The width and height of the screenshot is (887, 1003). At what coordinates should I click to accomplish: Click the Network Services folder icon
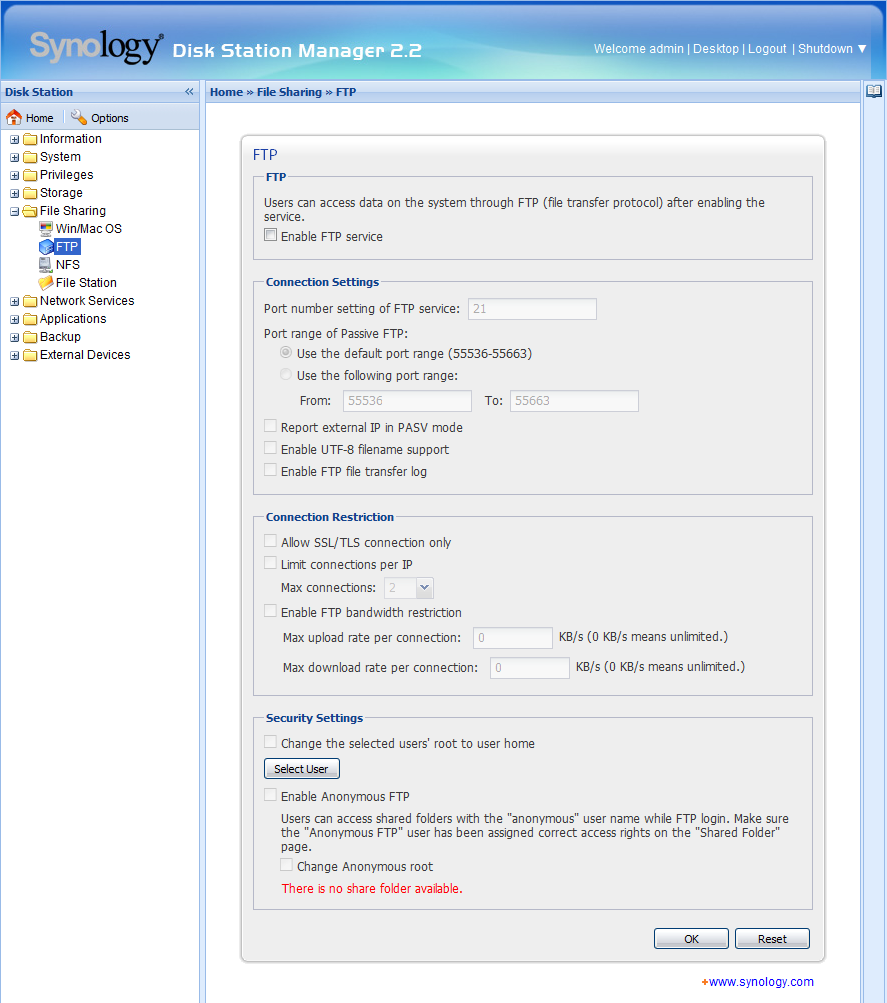point(30,301)
